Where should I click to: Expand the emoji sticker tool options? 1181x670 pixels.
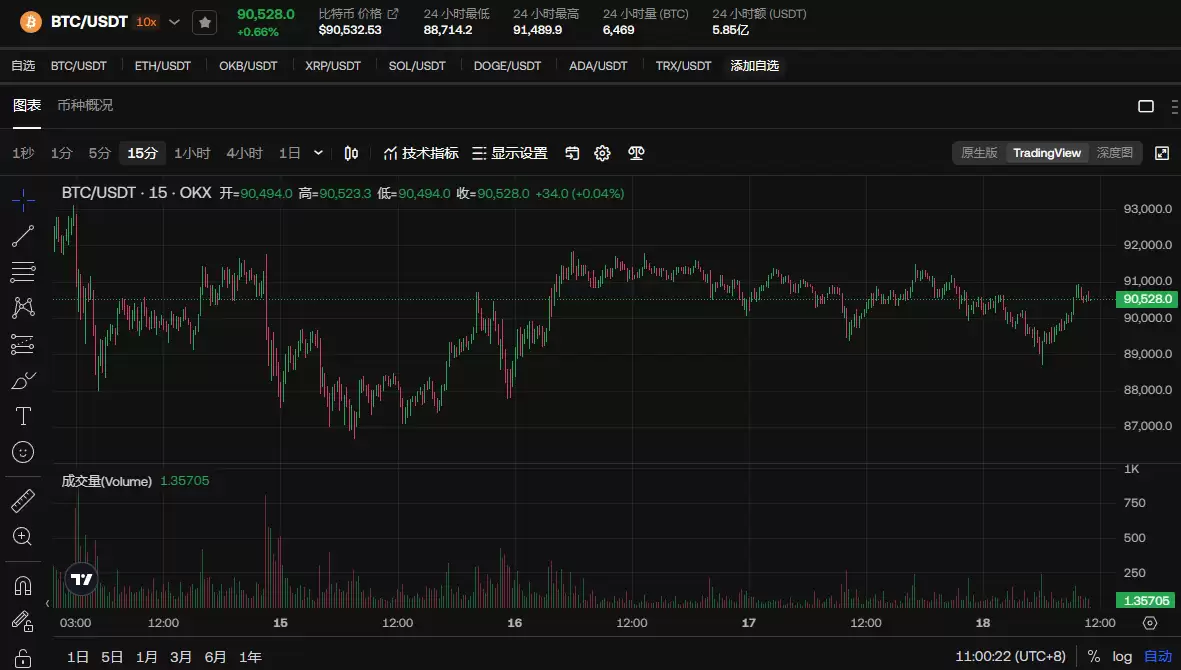coord(22,452)
